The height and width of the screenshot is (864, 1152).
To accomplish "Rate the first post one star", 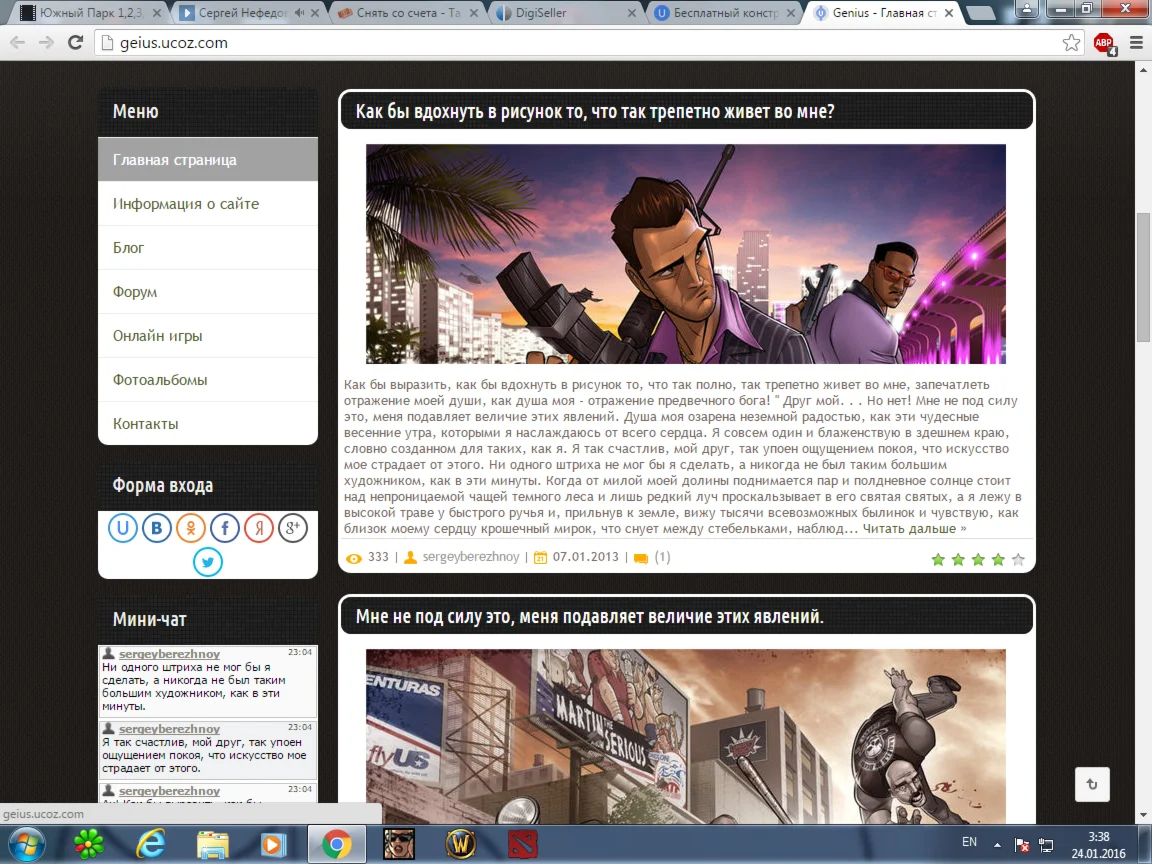I will coord(937,560).
